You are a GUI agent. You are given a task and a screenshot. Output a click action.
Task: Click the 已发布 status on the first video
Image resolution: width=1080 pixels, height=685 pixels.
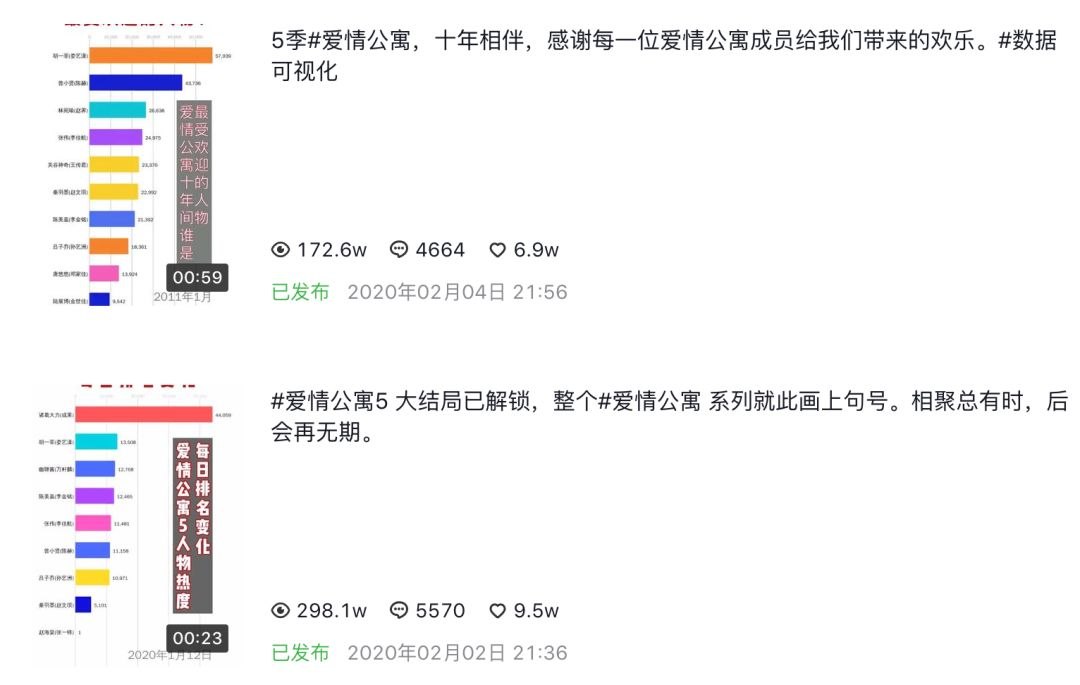click(x=300, y=292)
